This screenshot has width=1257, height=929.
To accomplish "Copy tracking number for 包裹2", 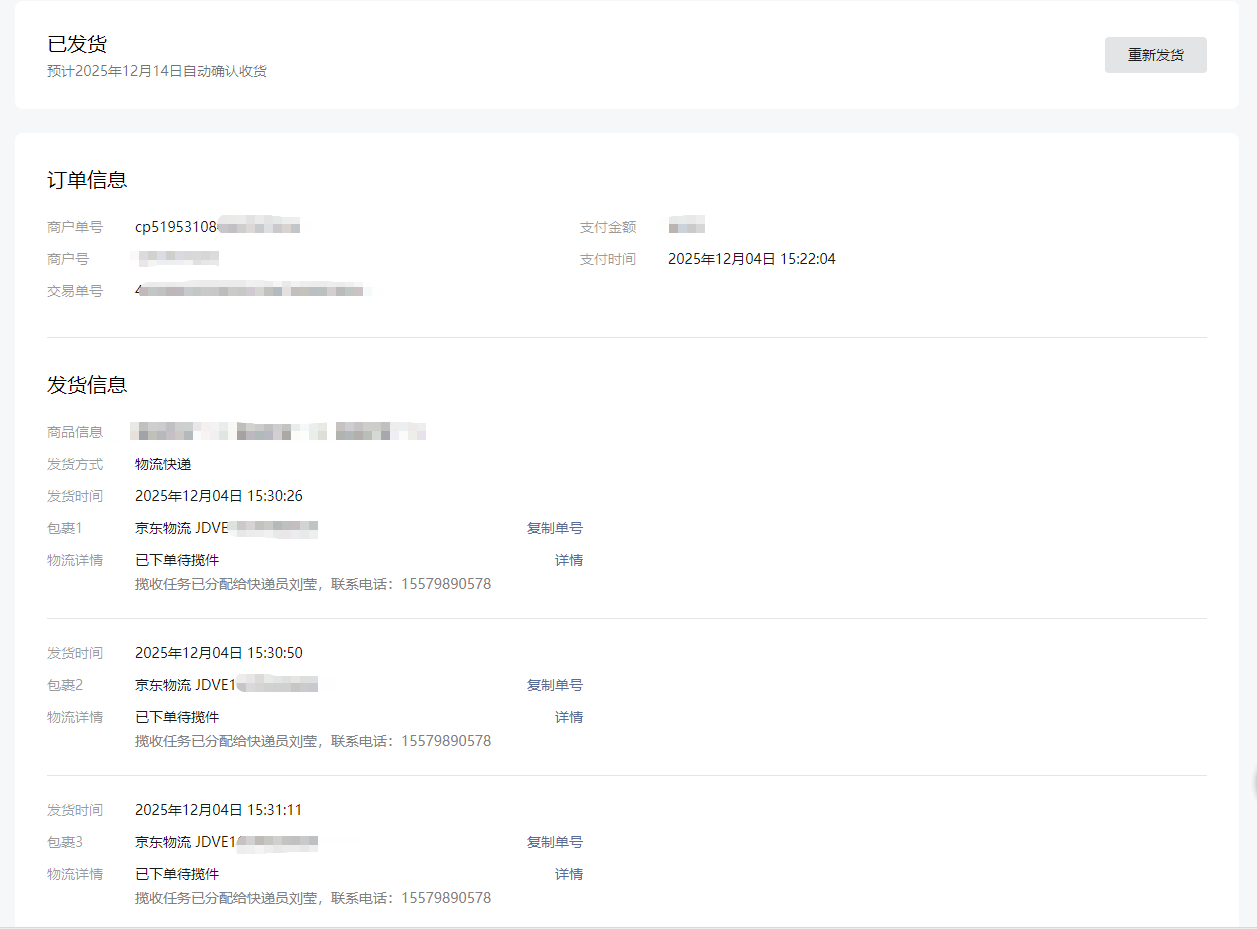I will click(554, 685).
